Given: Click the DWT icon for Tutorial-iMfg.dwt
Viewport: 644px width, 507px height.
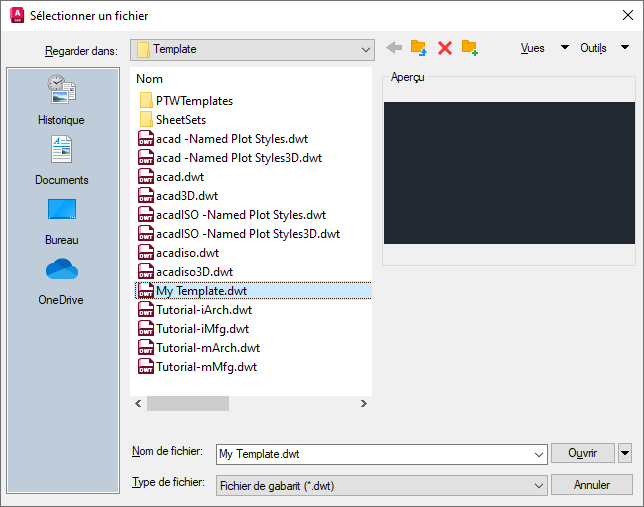Looking at the screenshot, I should [x=146, y=329].
